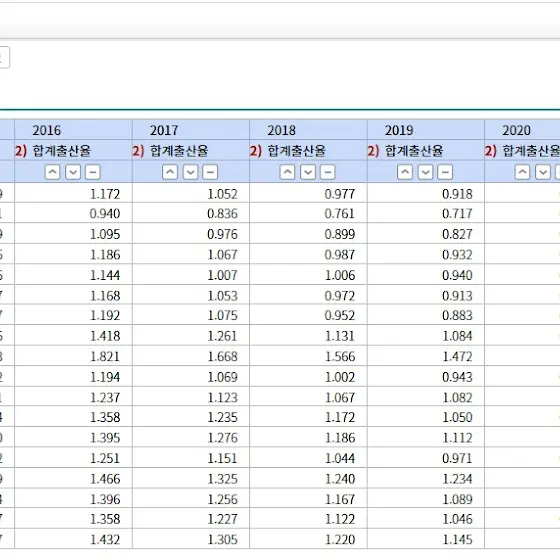Clear 2017 column sorting with minus icon
This screenshot has width=560, height=560.
pyautogui.click(x=210, y=172)
